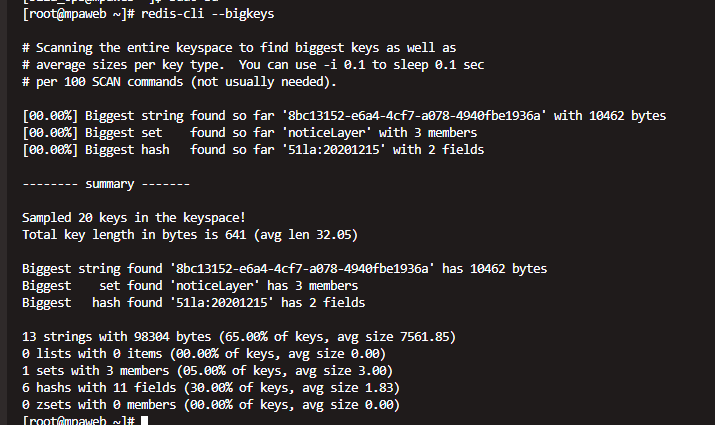Viewport: 715px width, 425px height.
Task: Click the root@mpaweb prompt before redis-cli
Action: point(70,15)
